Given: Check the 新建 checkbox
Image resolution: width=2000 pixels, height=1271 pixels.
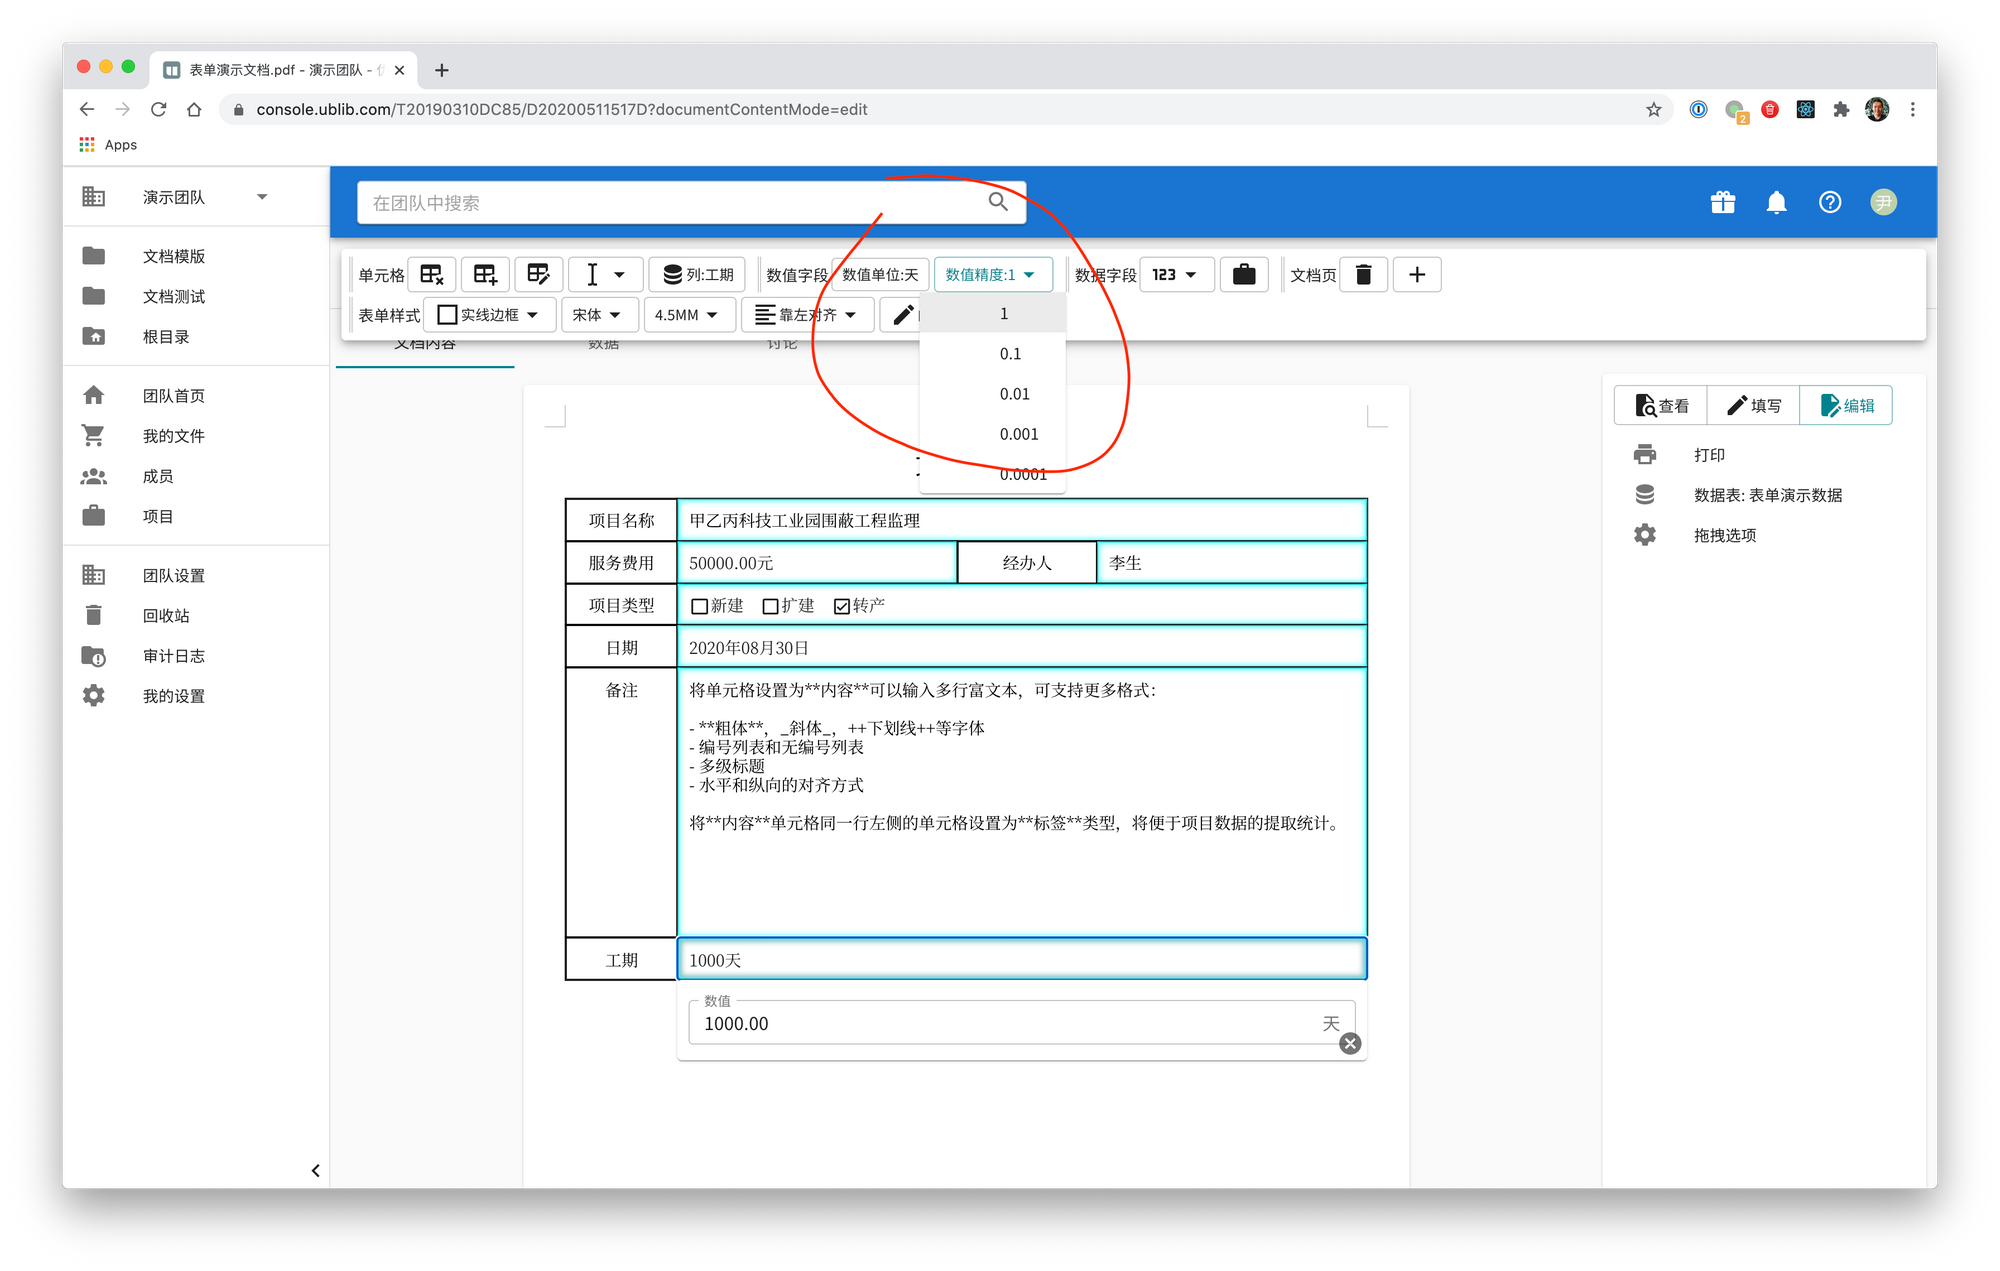Looking at the screenshot, I should (700, 606).
